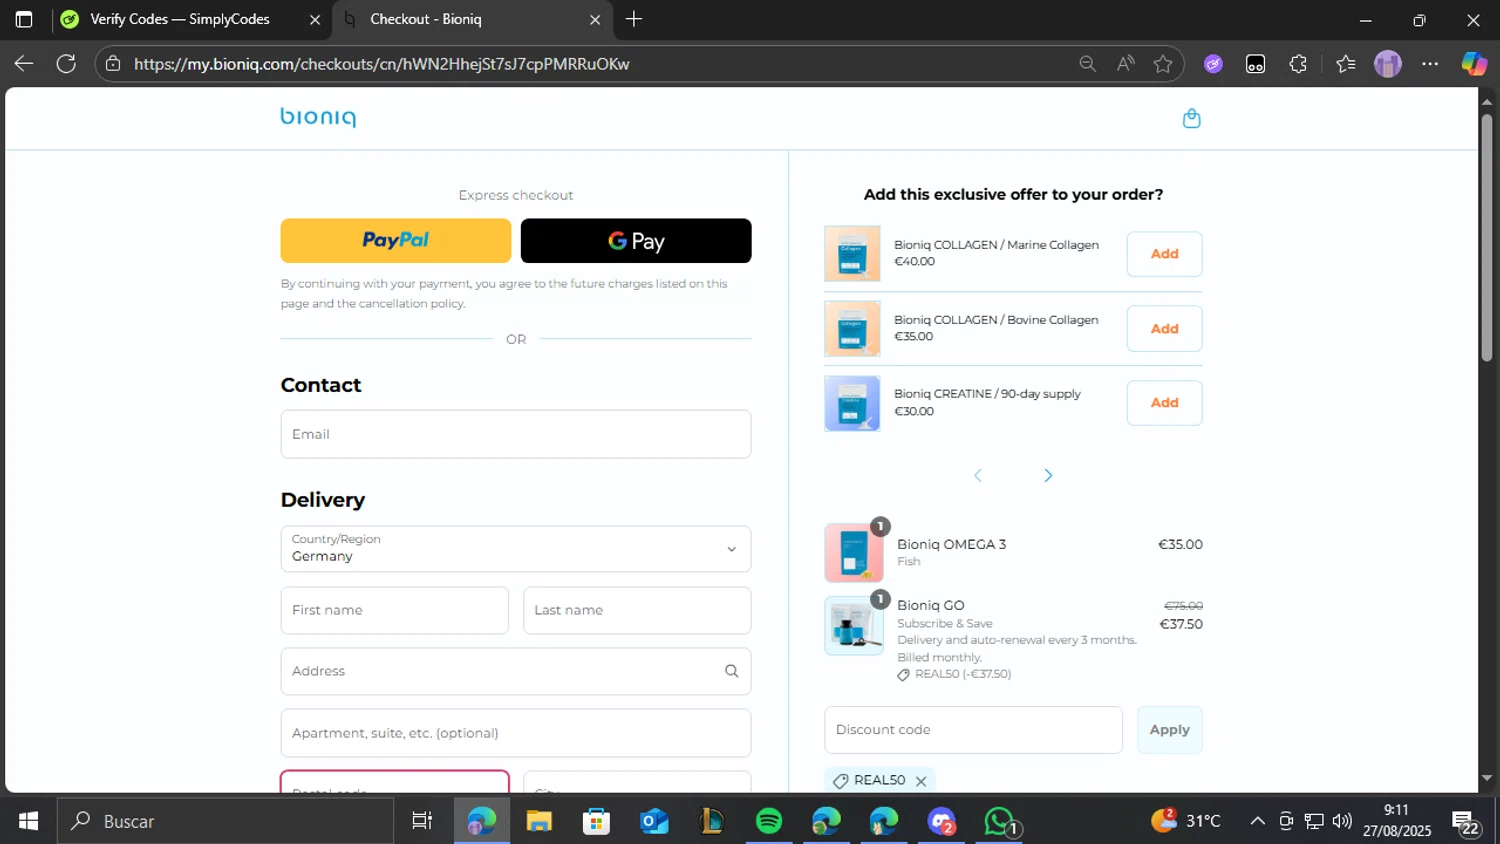Open the Country/Region dropdown

pos(516,549)
